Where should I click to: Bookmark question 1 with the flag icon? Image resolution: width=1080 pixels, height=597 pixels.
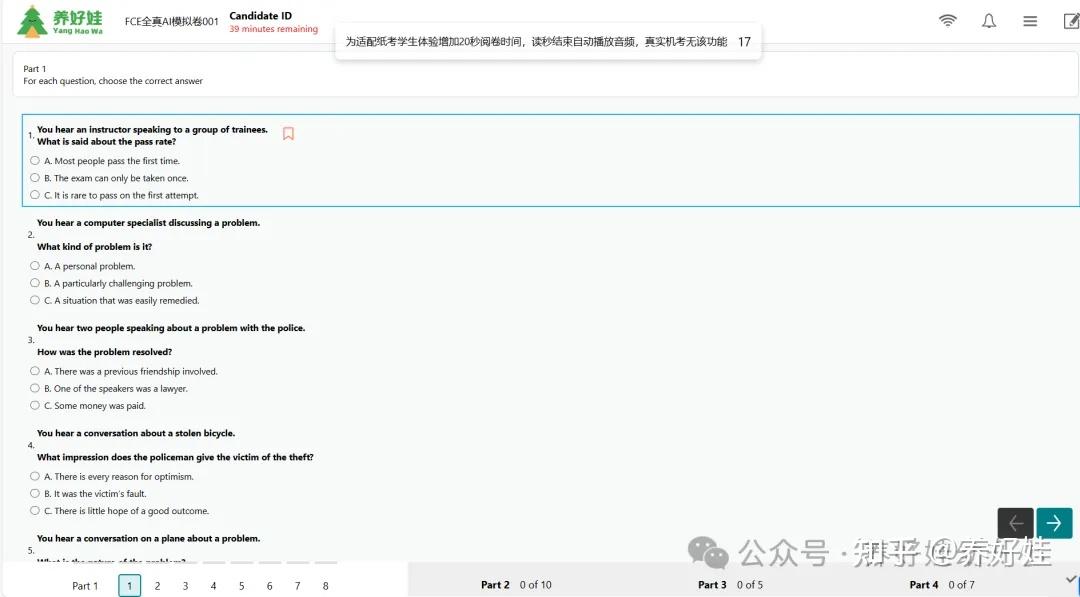click(x=288, y=132)
